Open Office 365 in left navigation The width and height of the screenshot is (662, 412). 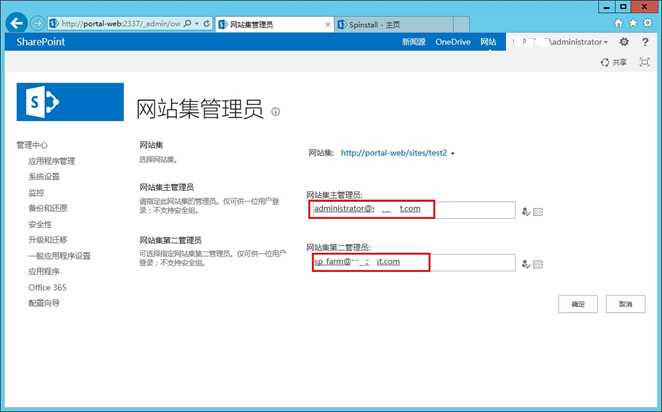click(47, 287)
